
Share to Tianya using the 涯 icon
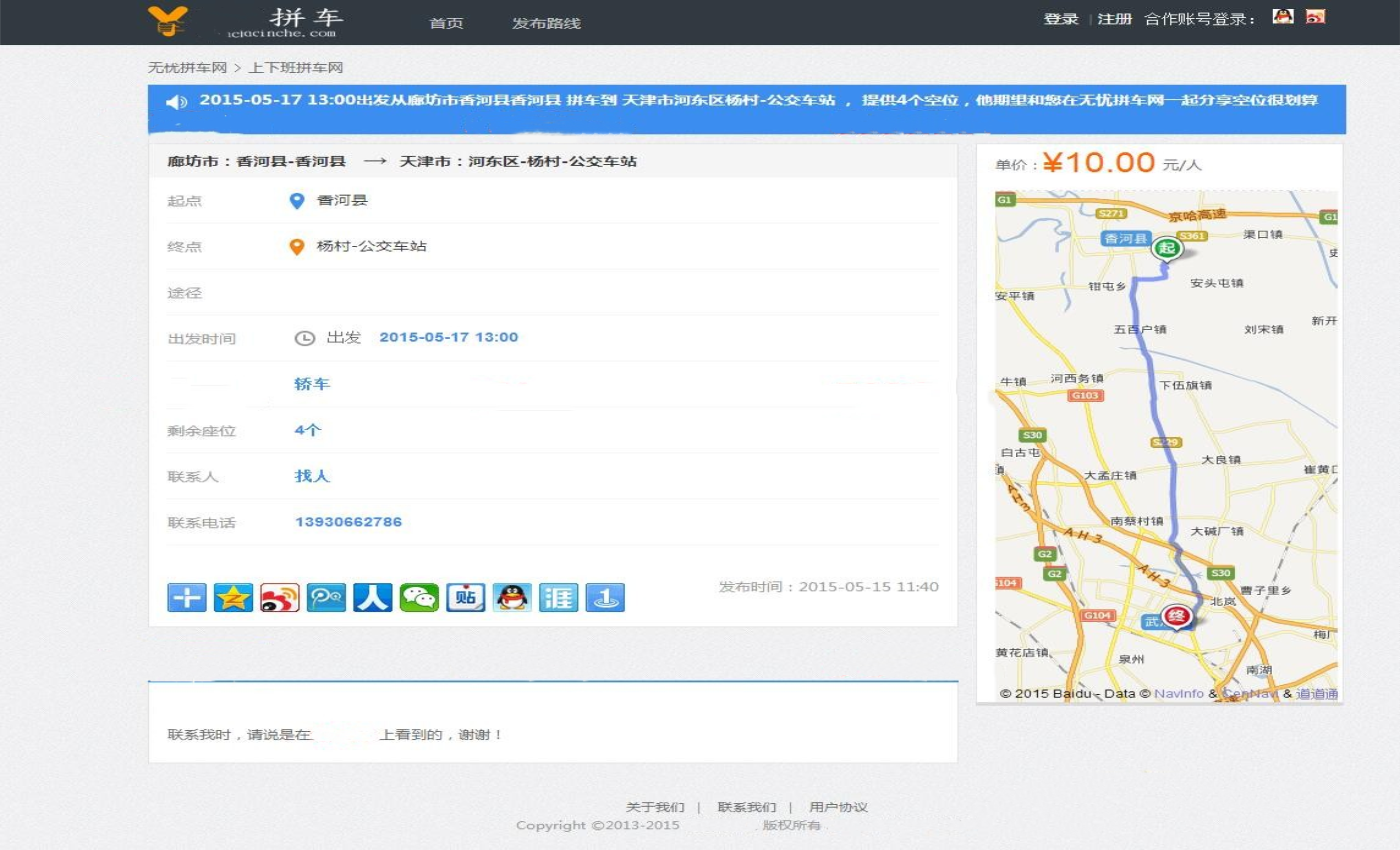click(559, 598)
